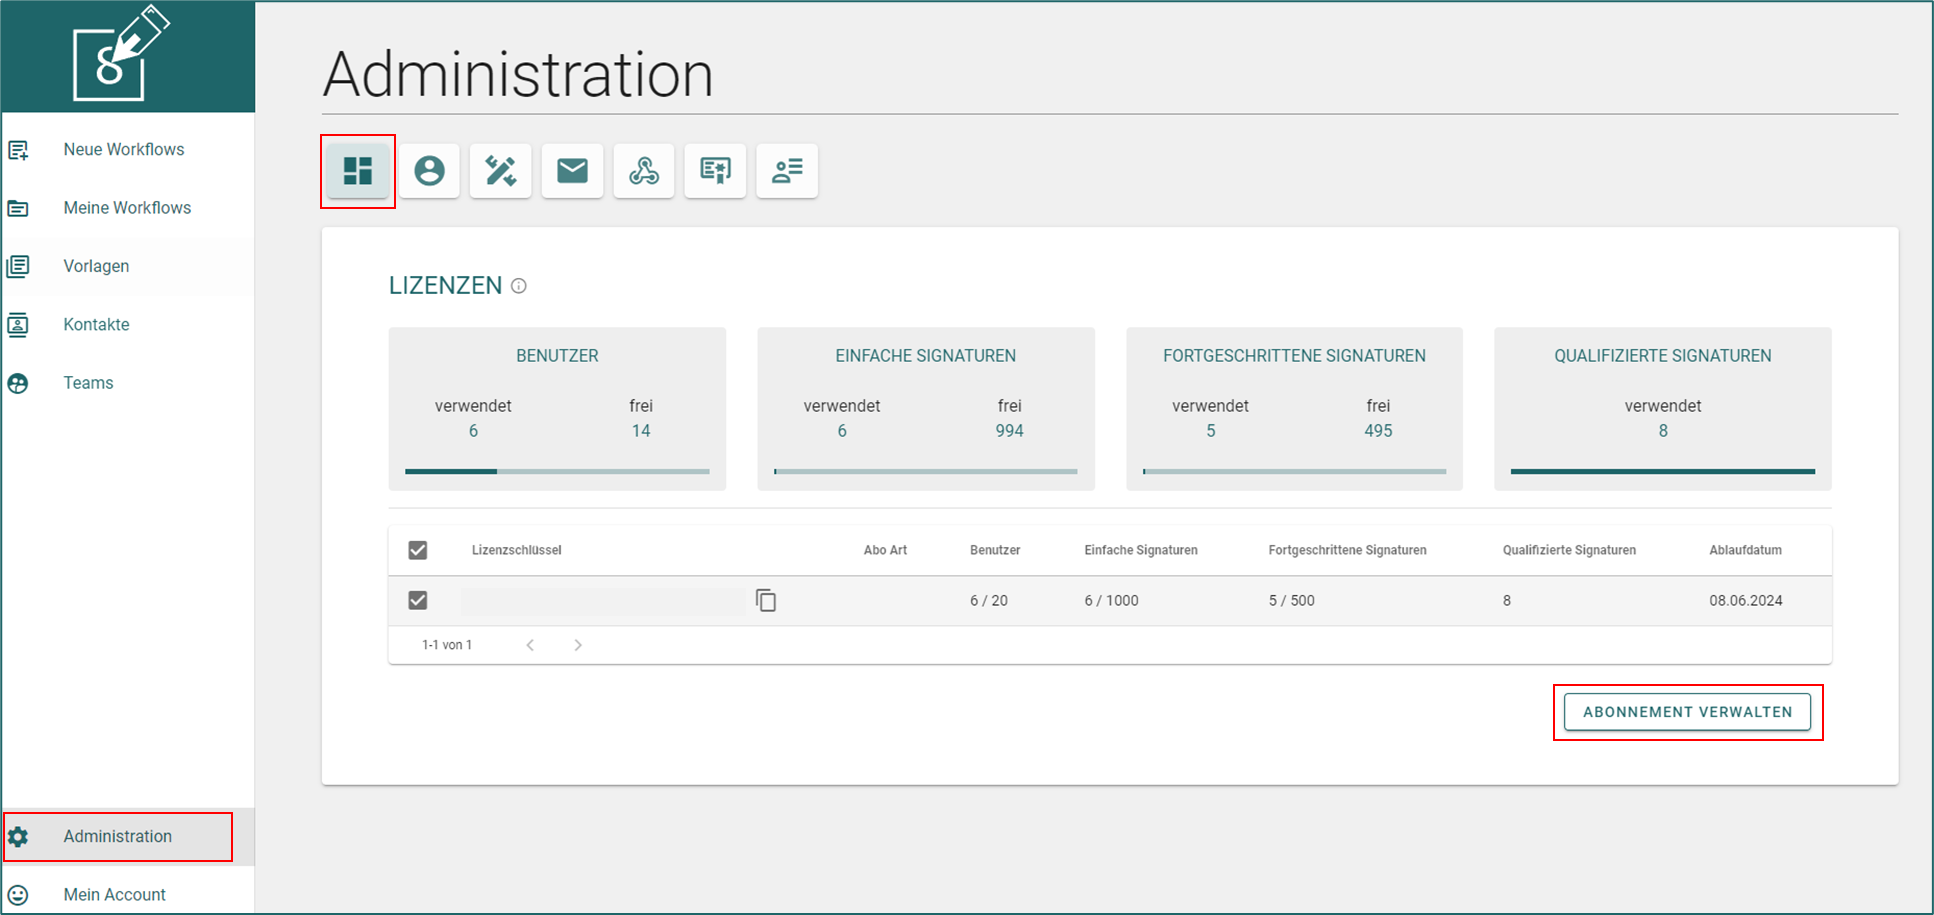Click the Administration gear icon
The width and height of the screenshot is (1934, 915).
pyautogui.click(x=18, y=837)
